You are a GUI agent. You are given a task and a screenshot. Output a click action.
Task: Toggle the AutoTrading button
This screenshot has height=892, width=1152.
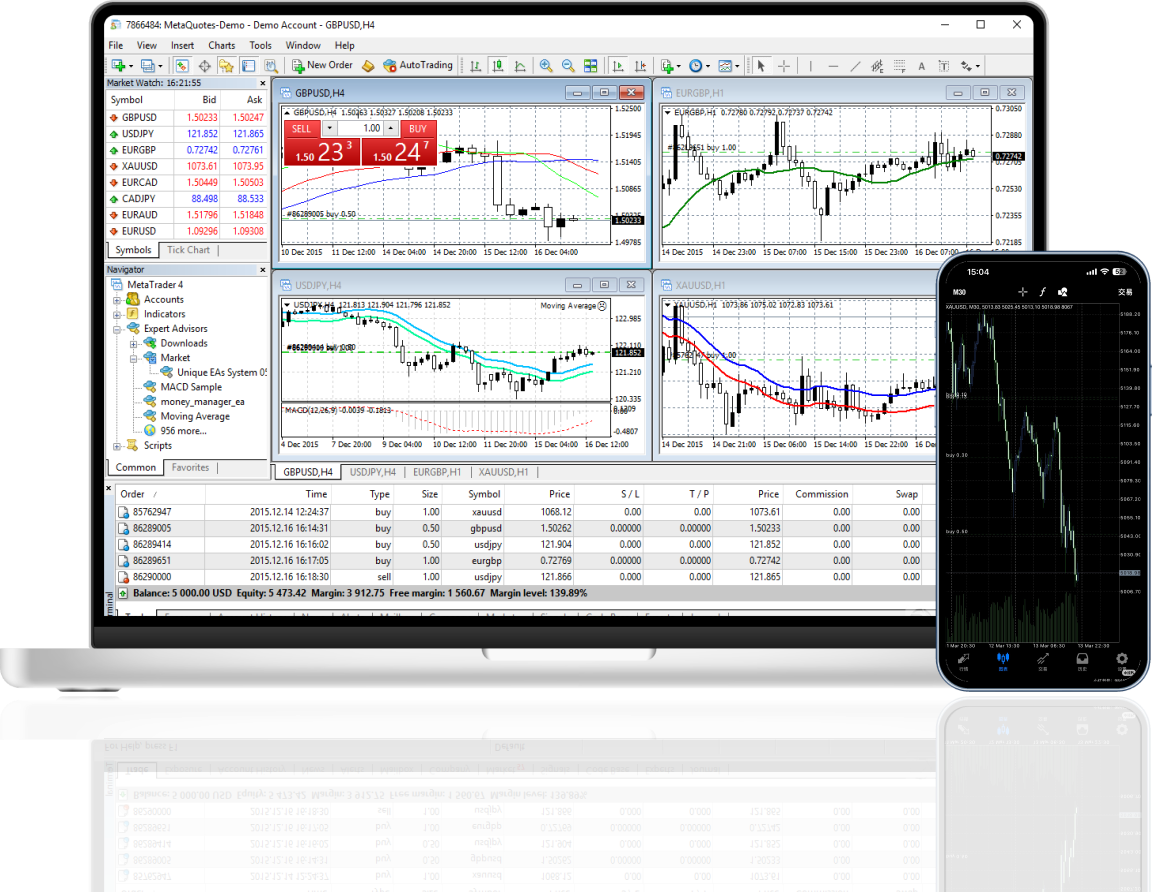(418, 65)
